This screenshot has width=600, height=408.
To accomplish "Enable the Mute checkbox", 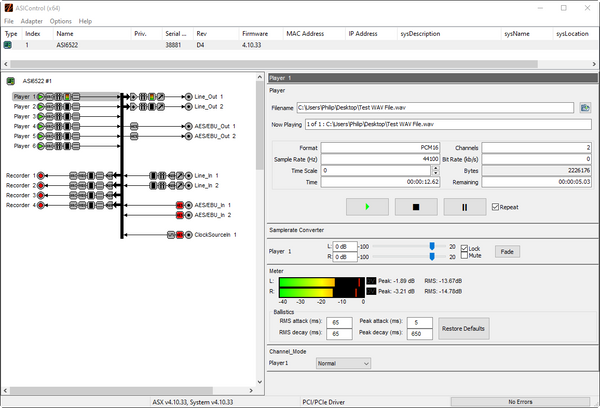I will pos(464,256).
